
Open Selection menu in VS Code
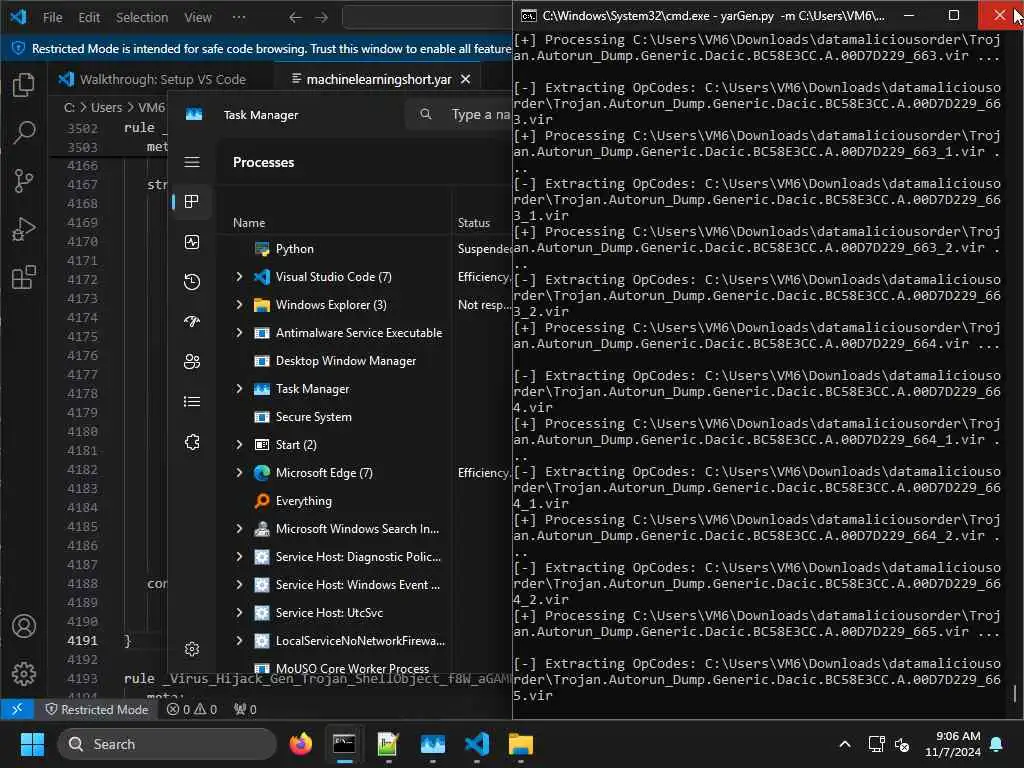[142, 18]
